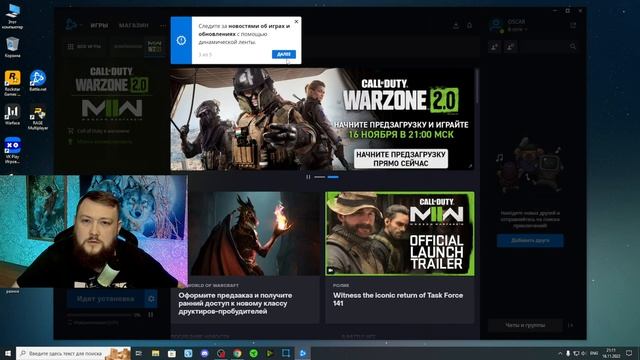
Task: Open the Warzone 2.0 preload banner
Action: tap(322, 119)
